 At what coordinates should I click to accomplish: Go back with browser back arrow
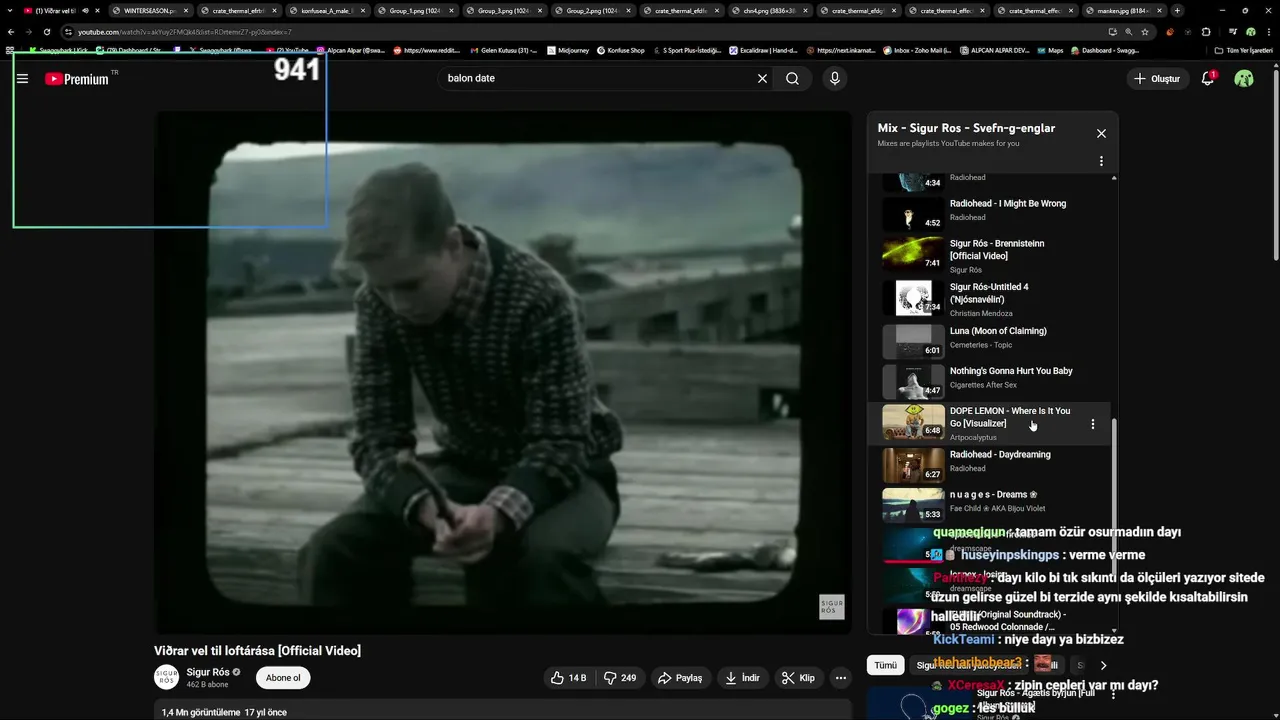(11, 32)
